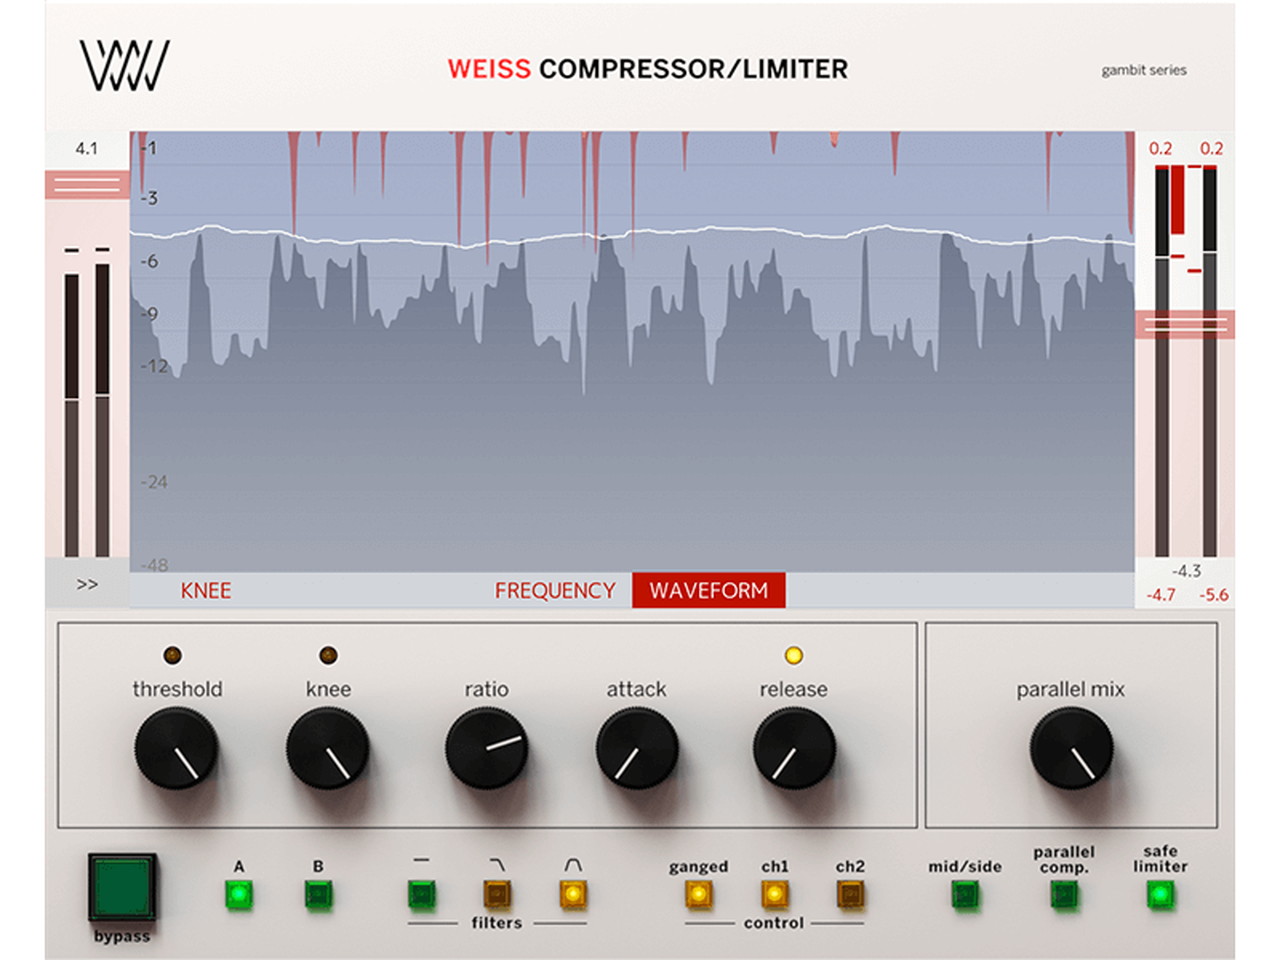Enable the safe limiter
This screenshot has height=960, width=1280.
1160,895
